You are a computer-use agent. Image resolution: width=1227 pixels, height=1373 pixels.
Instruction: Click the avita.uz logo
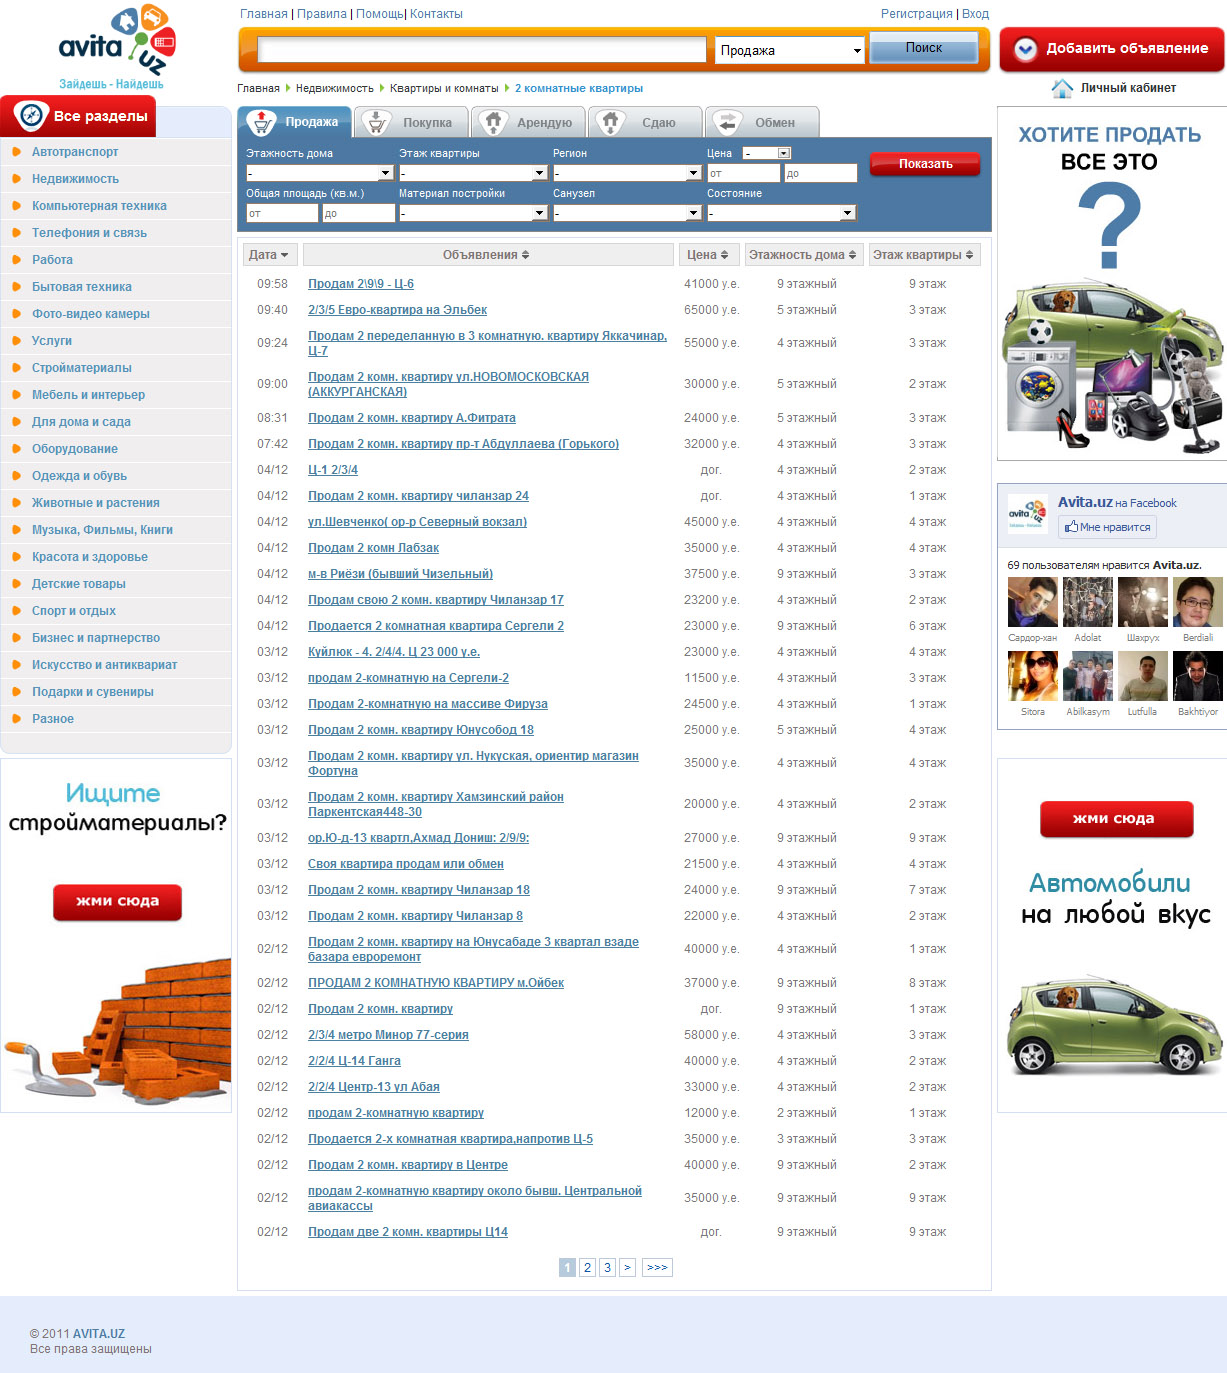tap(117, 47)
